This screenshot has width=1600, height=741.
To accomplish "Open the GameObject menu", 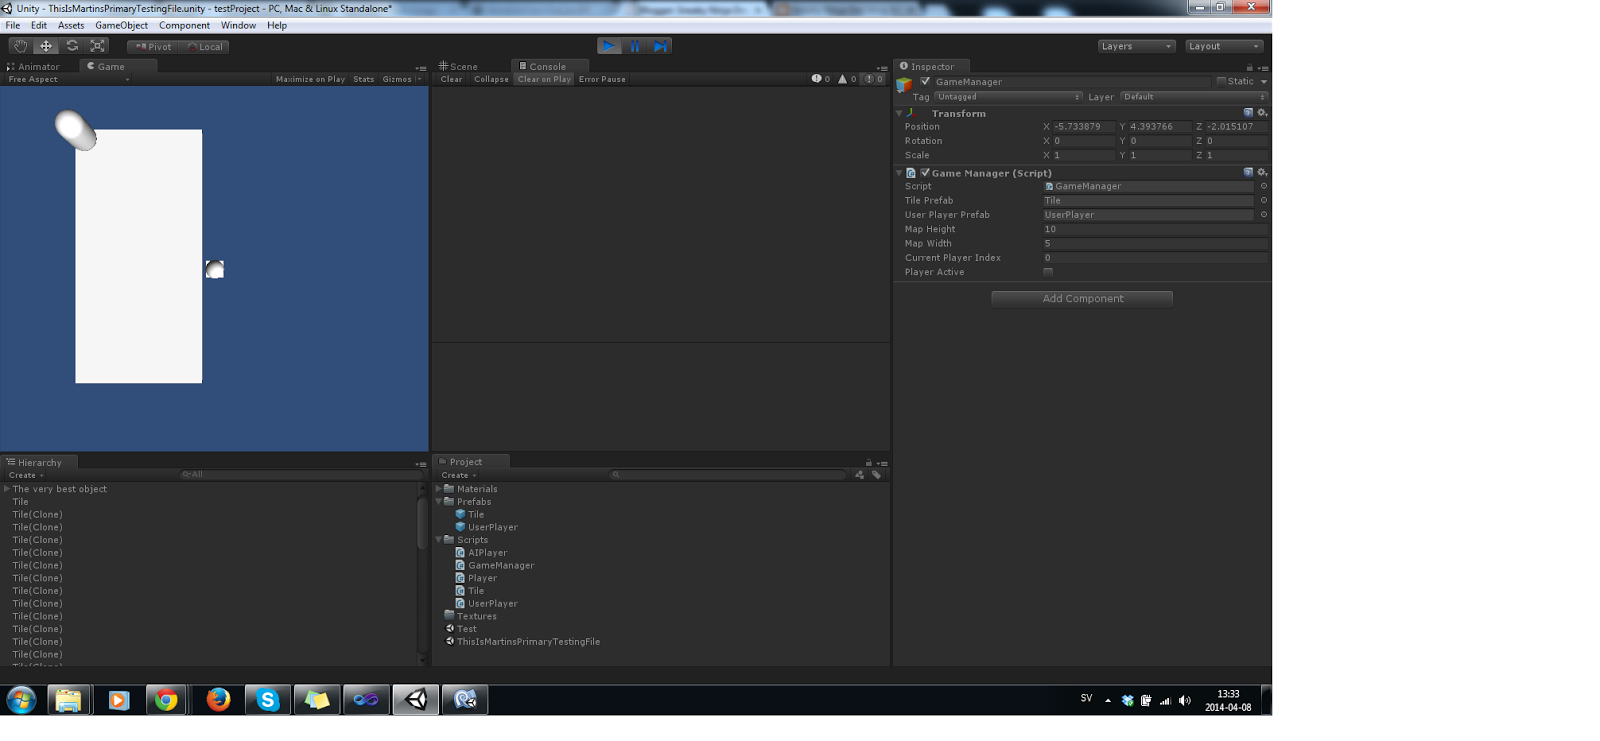I will pyautogui.click(x=121, y=25).
